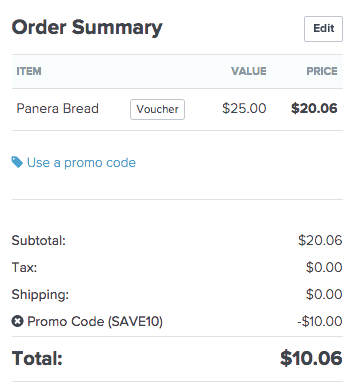Click the Shipping label
The width and height of the screenshot is (364, 383).
(x=40, y=295)
